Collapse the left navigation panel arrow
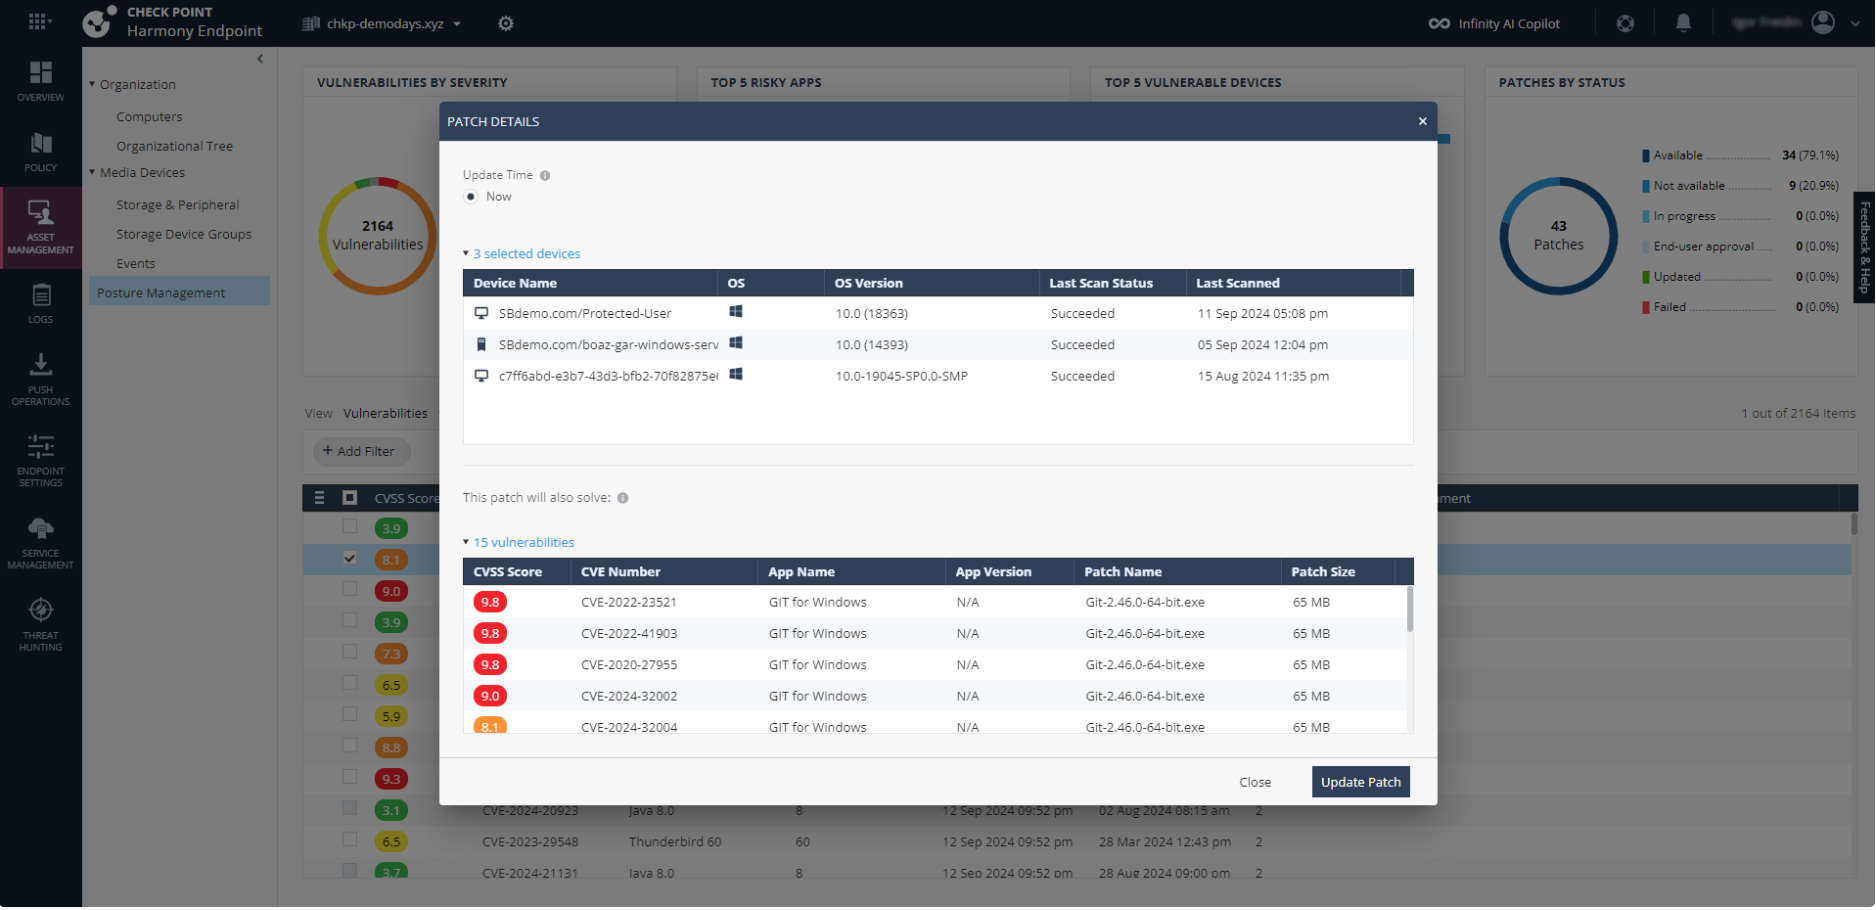Screen dimensions: 1876x910 tap(260, 59)
